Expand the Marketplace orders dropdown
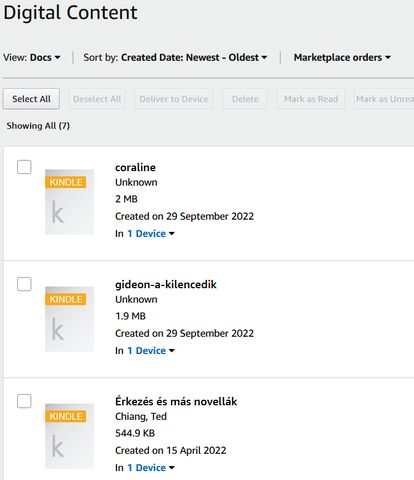Image resolution: width=414 pixels, height=480 pixels. pyautogui.click(x=342, y=57)
